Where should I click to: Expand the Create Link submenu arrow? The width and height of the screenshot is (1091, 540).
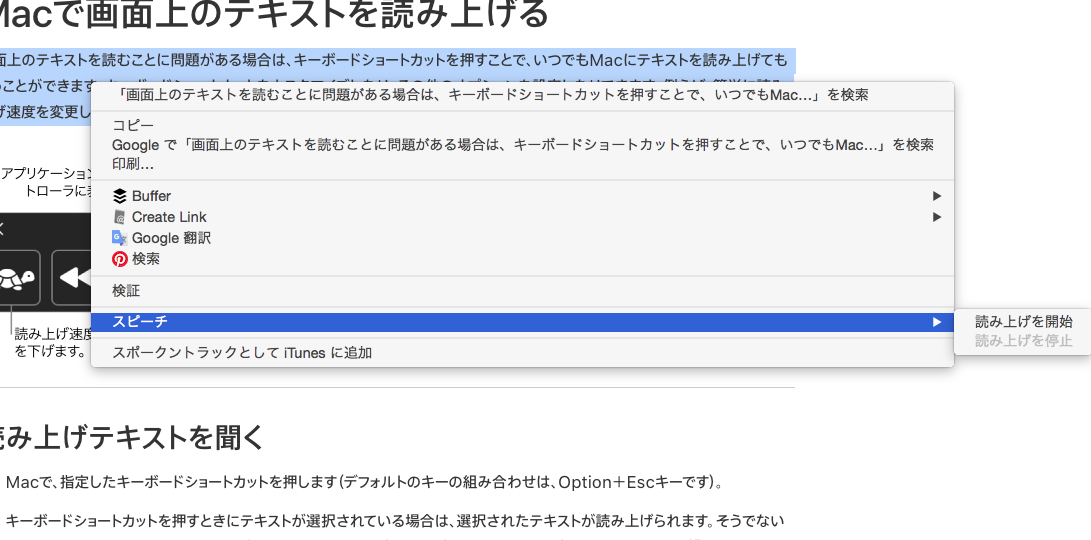(937, 217)
